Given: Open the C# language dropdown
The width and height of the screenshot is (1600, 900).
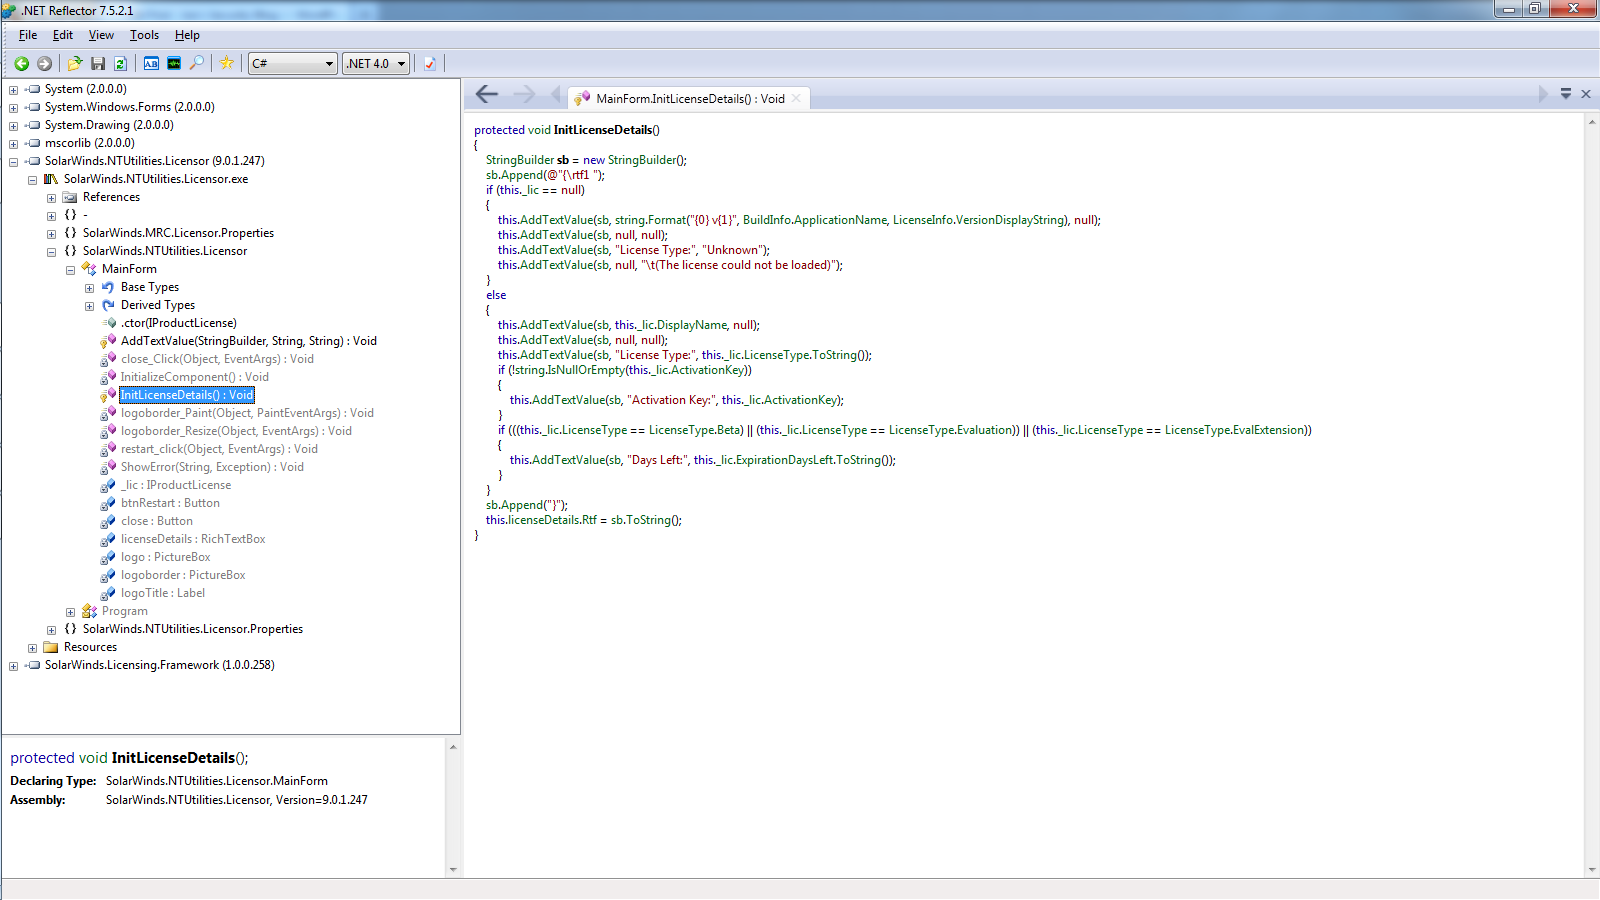Looking at the screenshot, I should 293,63.
